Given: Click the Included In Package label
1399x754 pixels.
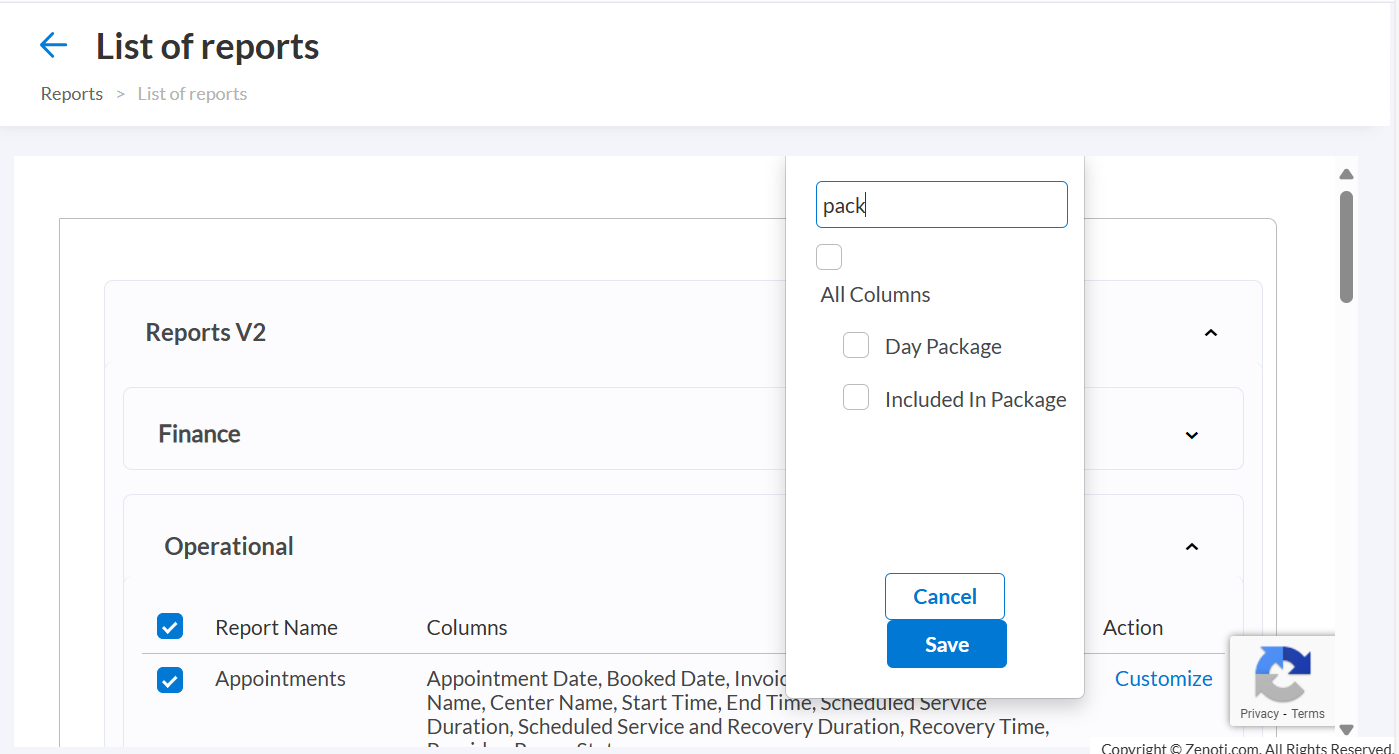Looking at the screenshot, I should tap(976, 400).
